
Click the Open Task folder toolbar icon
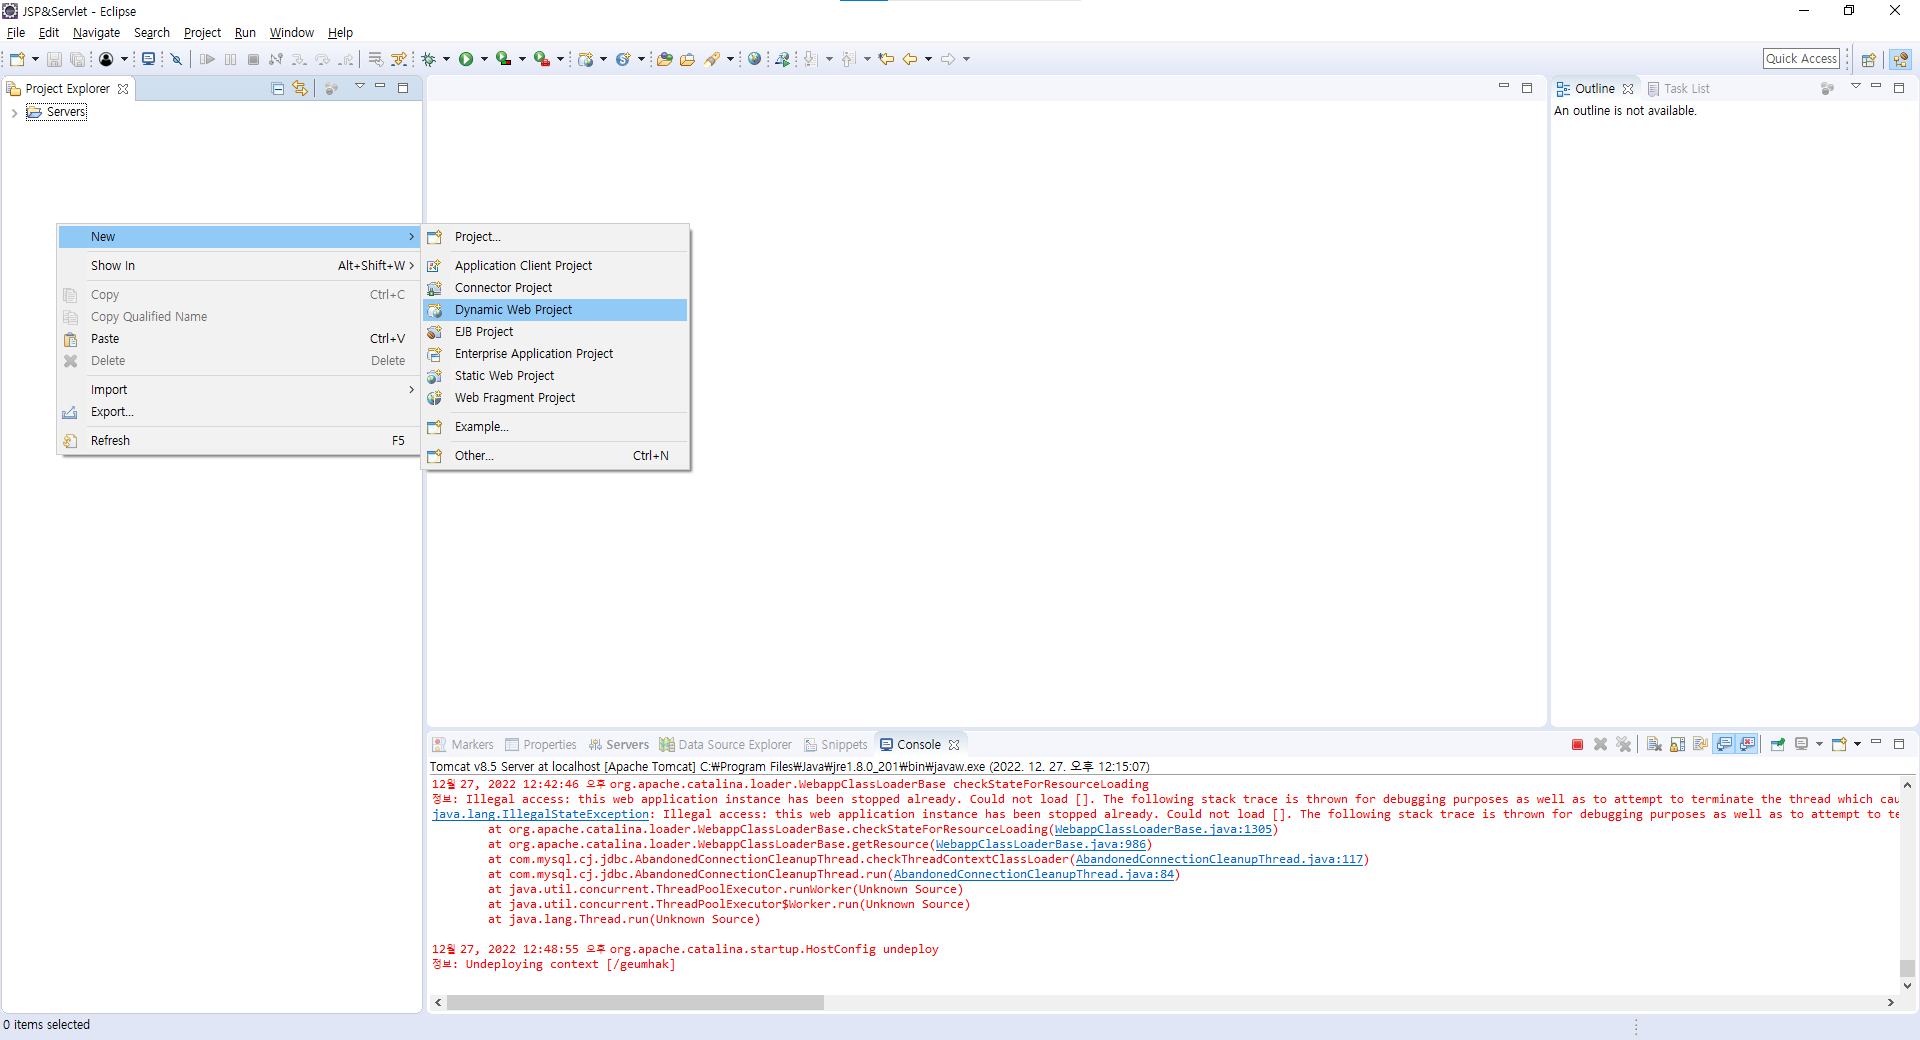coord(688,59)
